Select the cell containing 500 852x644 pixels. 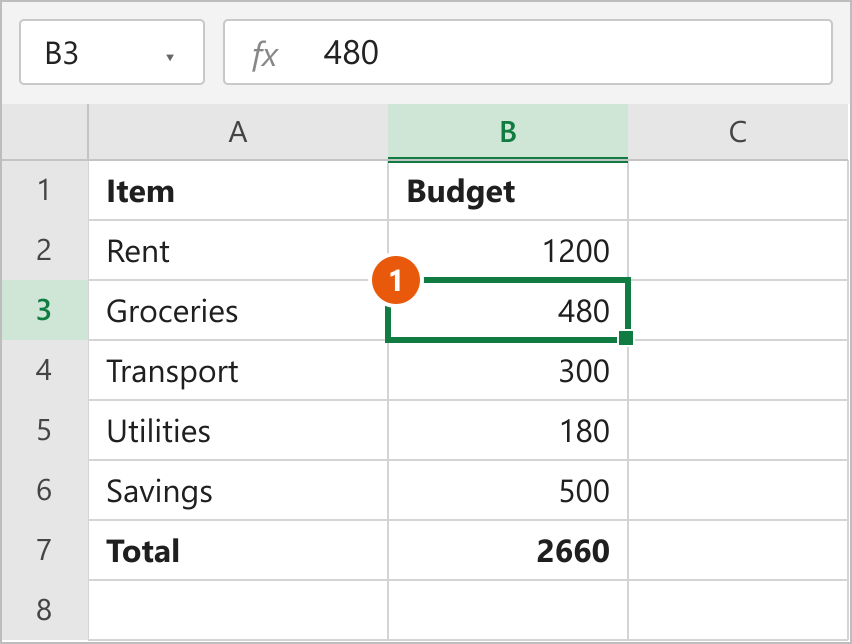pos(508,491)
